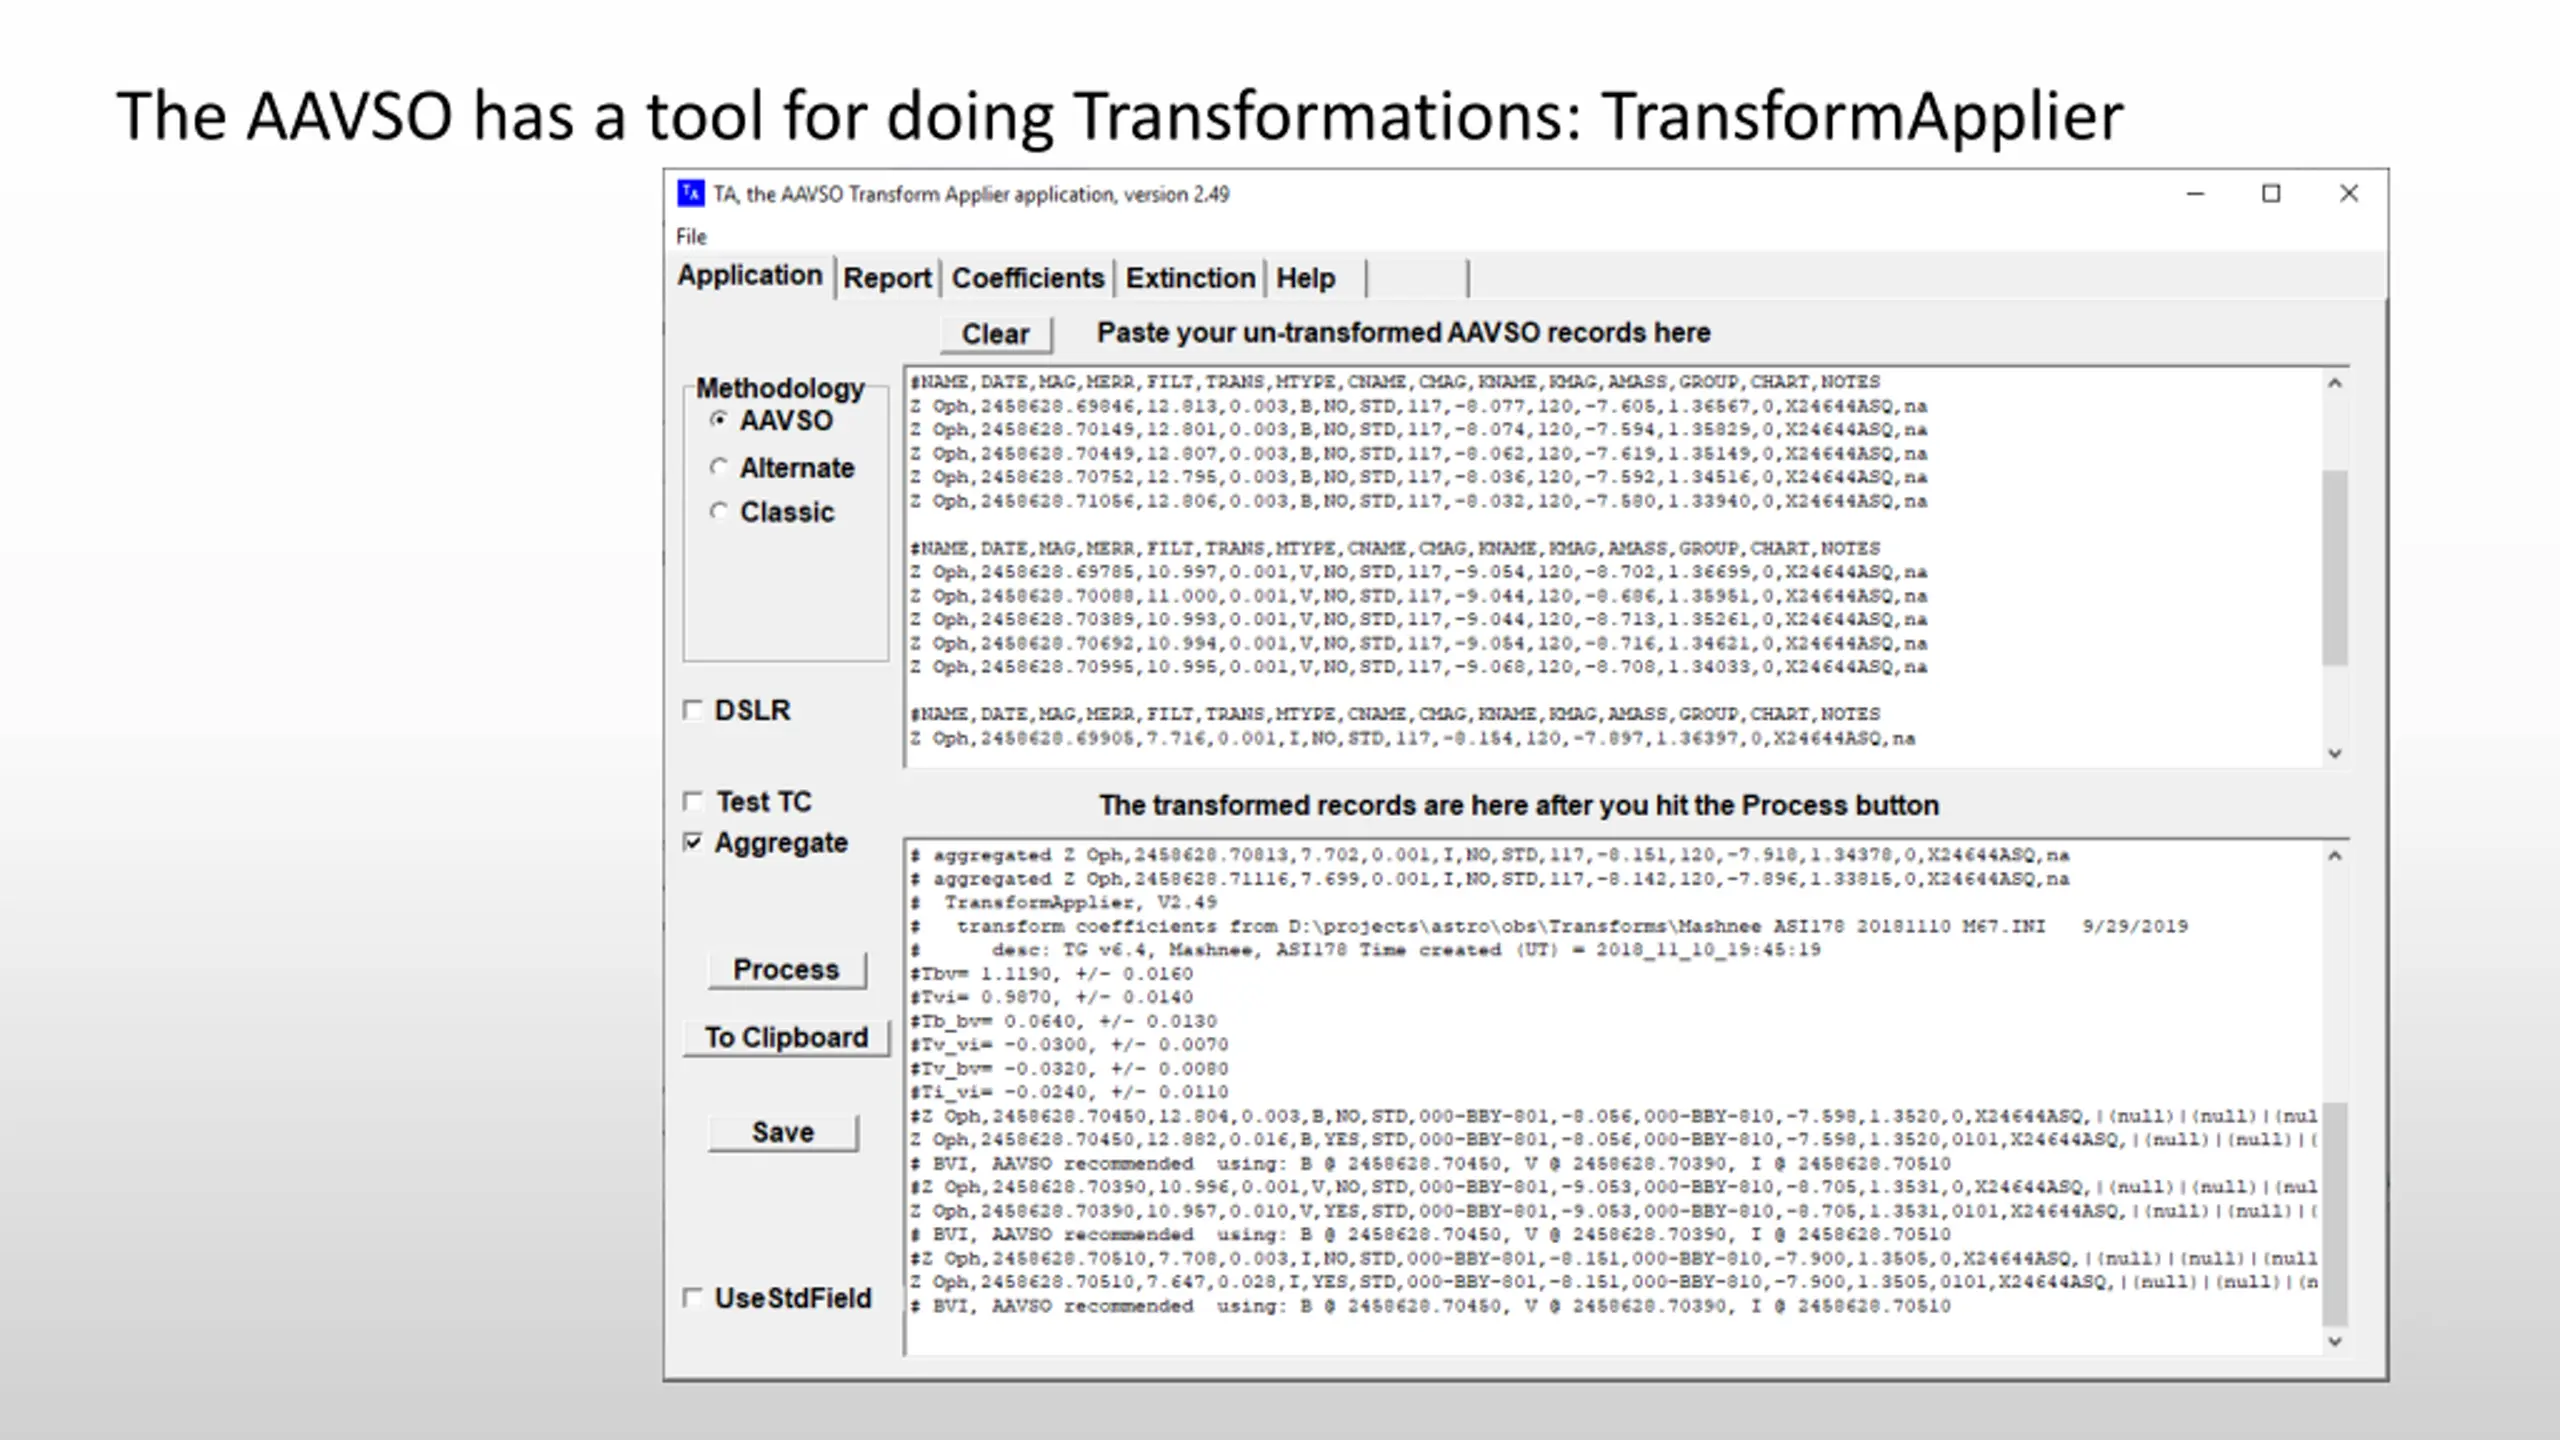Click the Save button

[x=783, y=1132]
